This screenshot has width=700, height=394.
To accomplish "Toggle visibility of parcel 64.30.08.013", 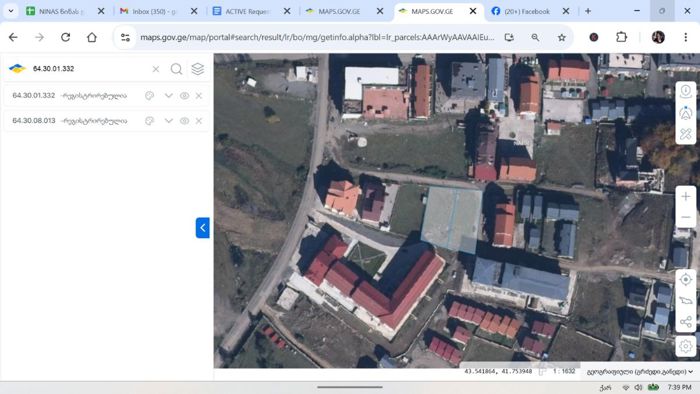I will click(x=184, y=121).
